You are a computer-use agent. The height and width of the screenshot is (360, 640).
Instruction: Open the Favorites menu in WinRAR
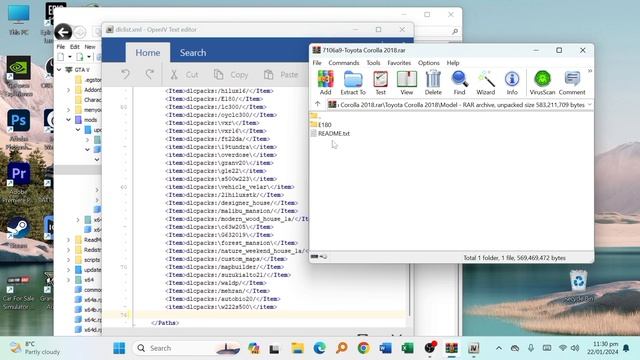click(399, 63)
